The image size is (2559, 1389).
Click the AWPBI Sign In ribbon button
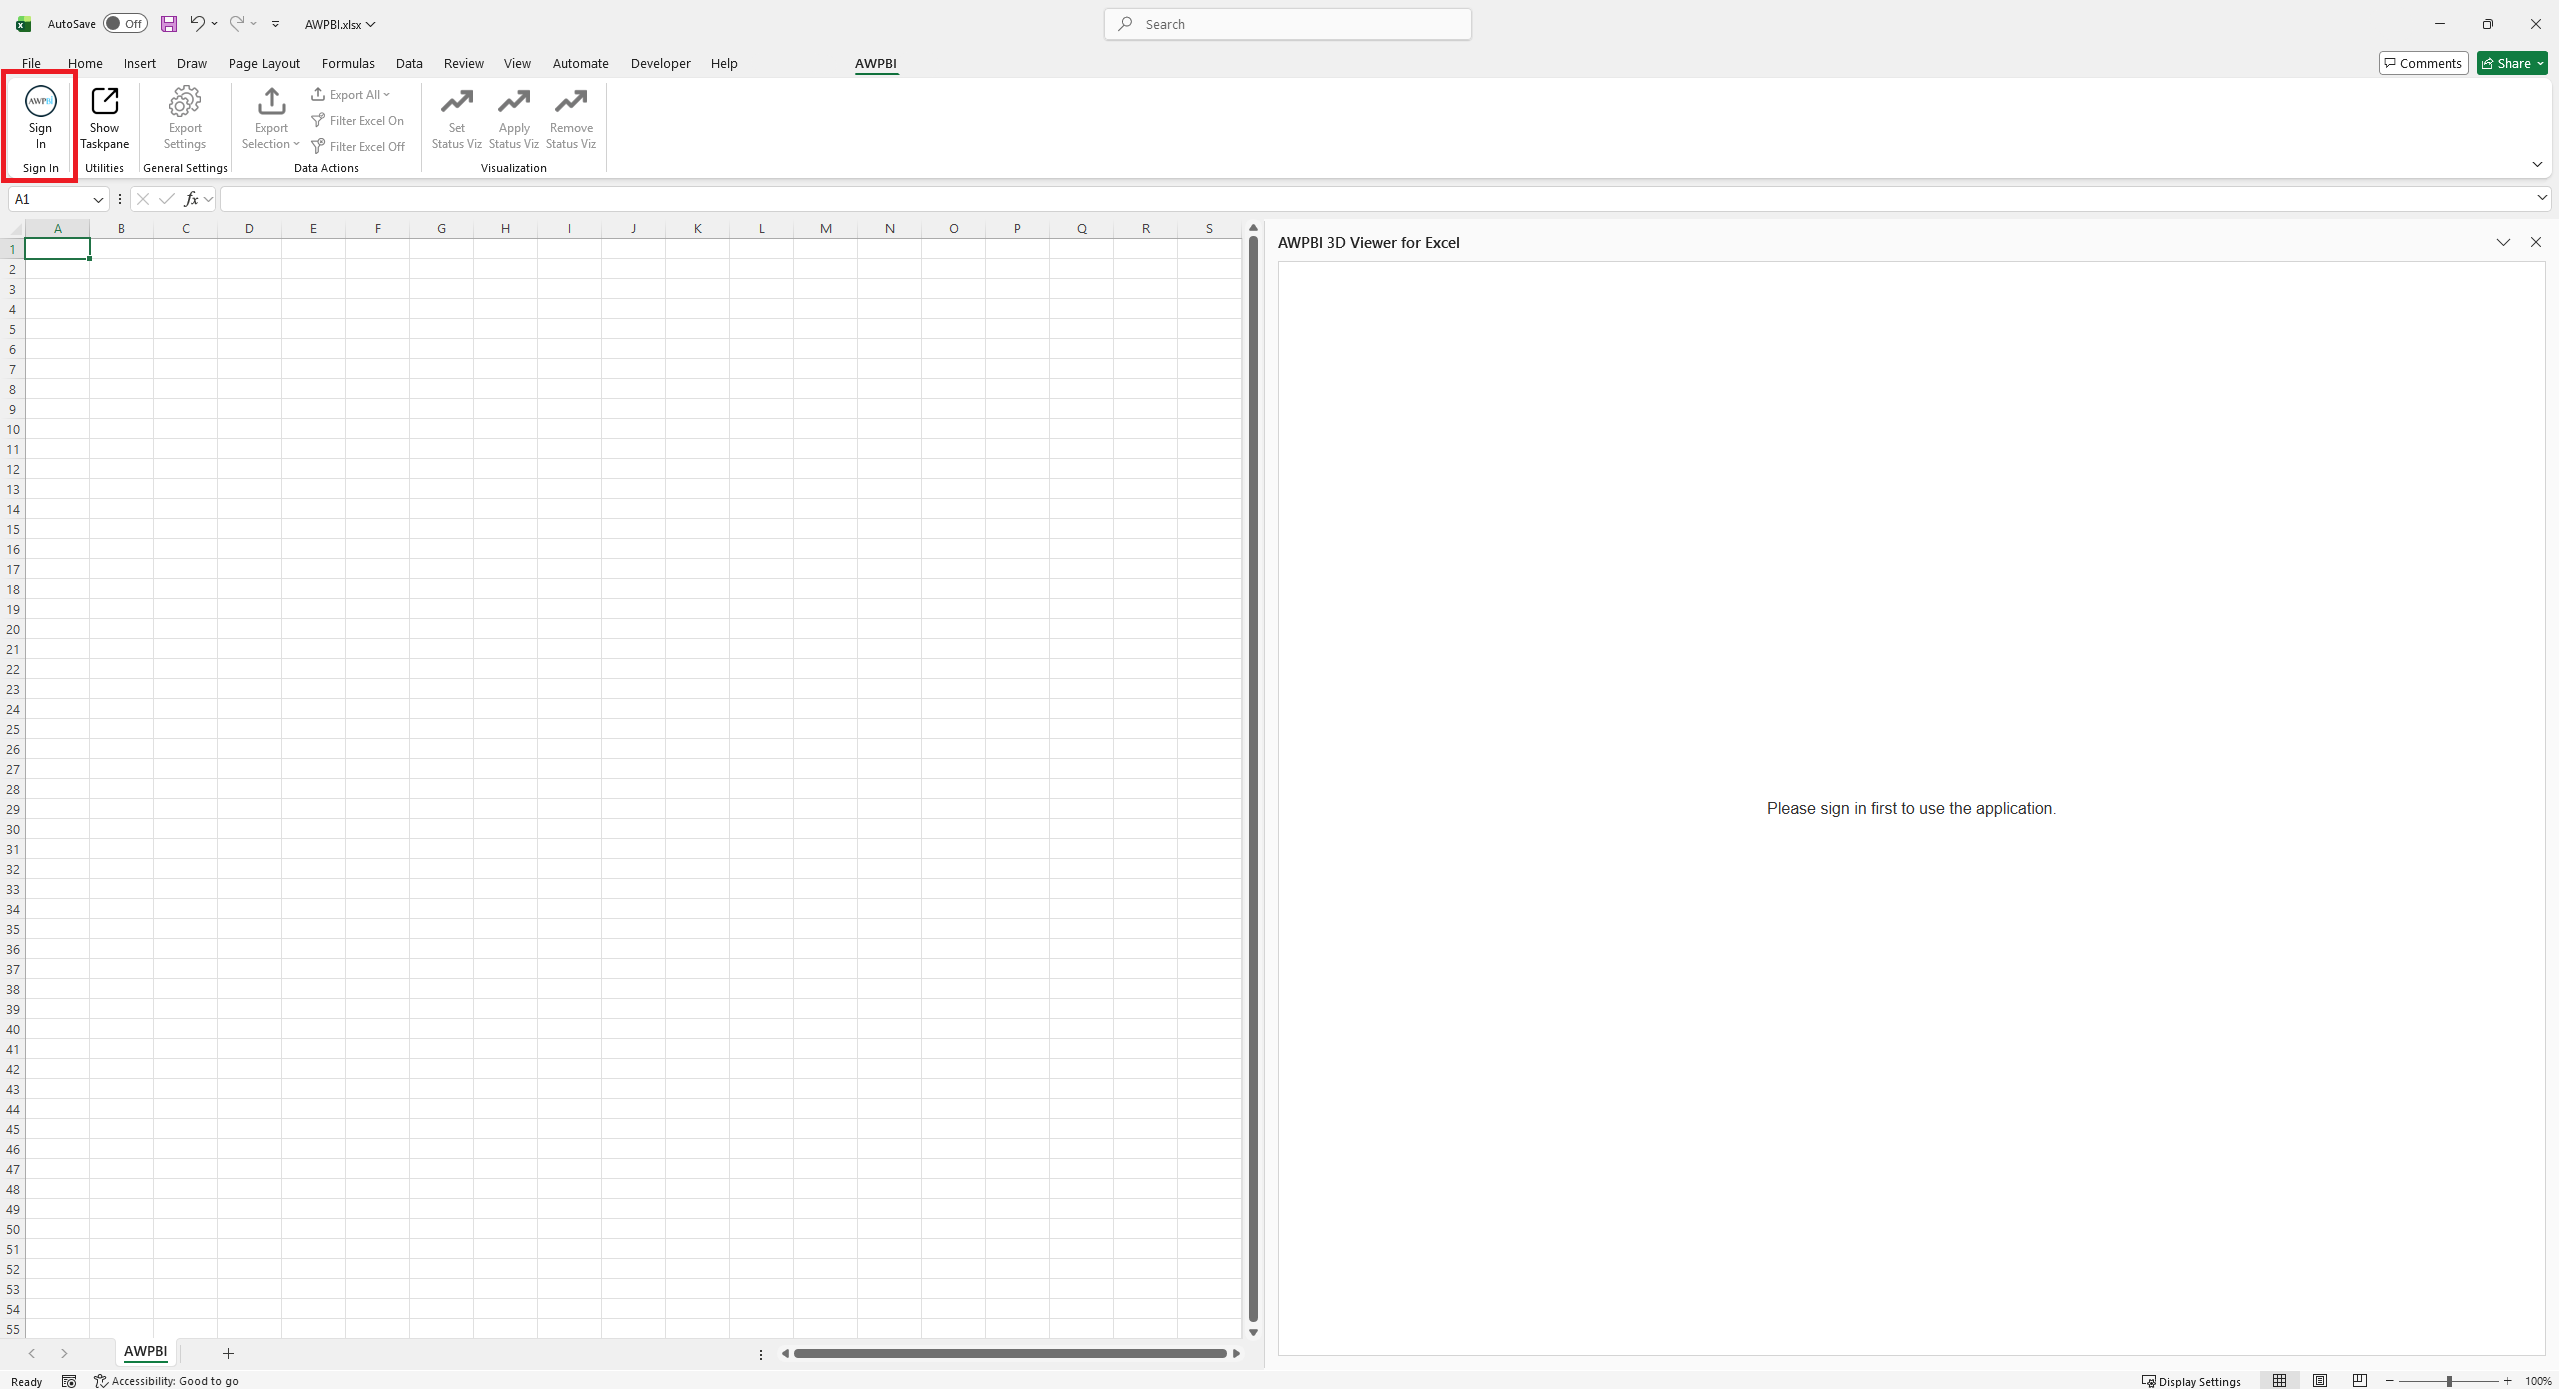(40, 118)
